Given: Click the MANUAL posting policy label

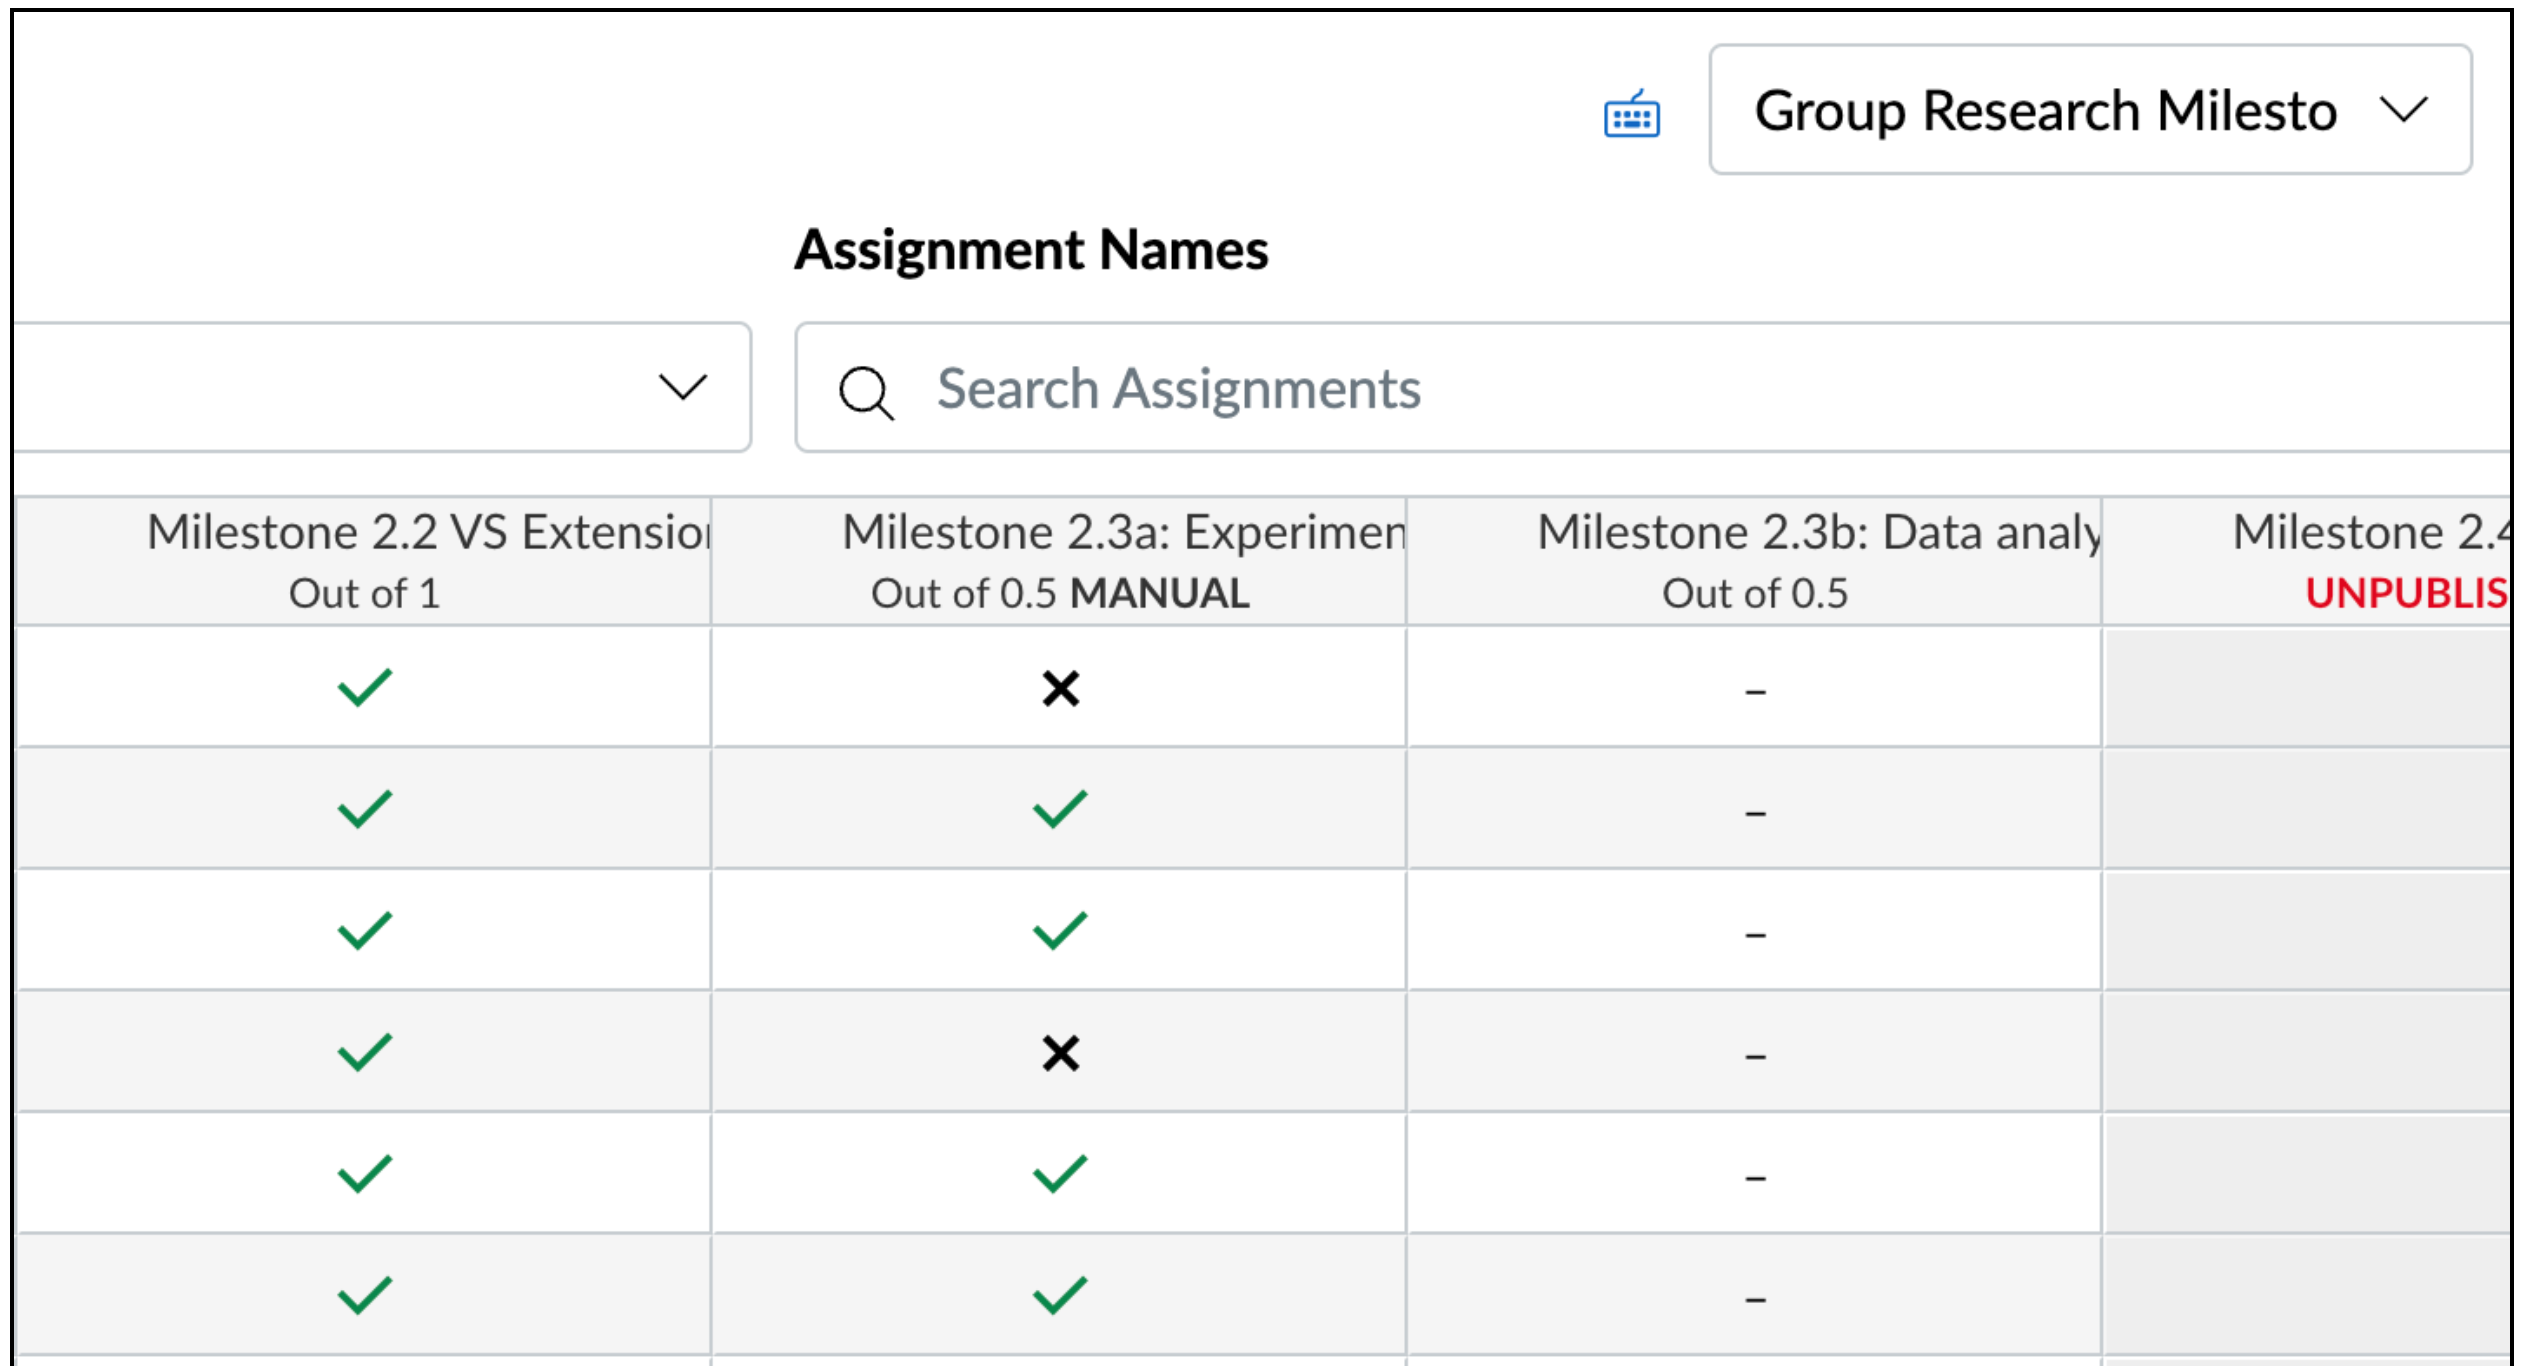Looking at the screenshot, I should click(1162, 592).
